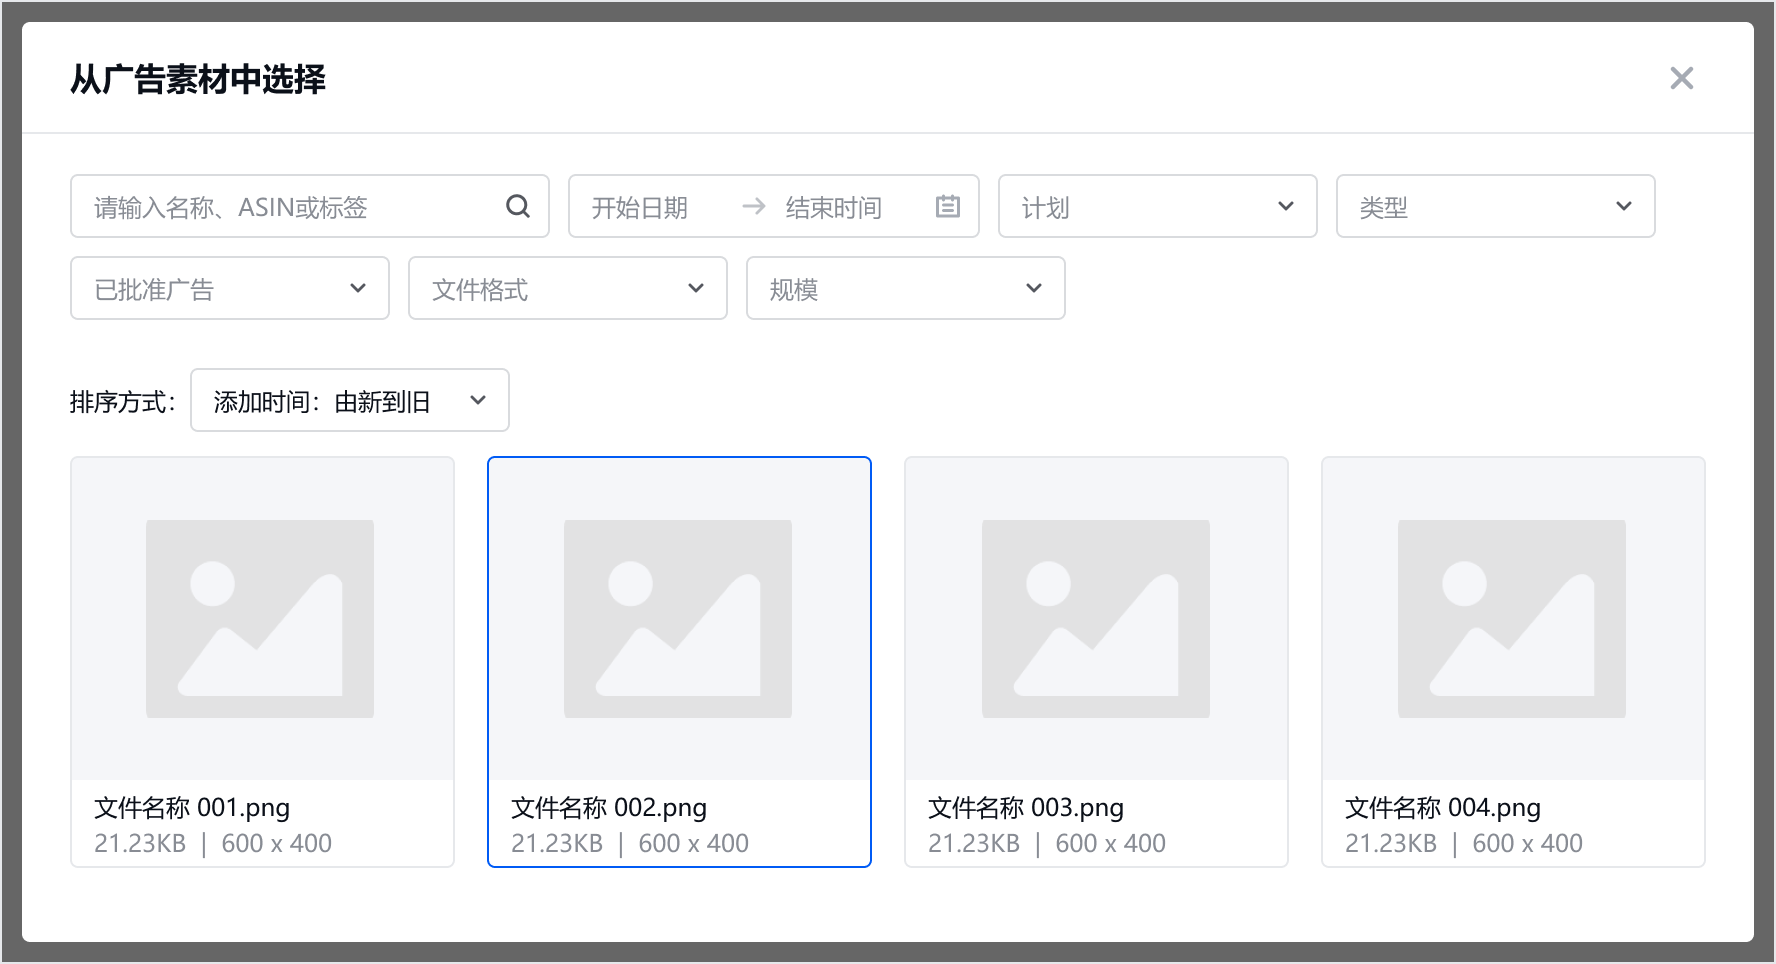Viewport: 1776px width, 964px height.
Task: Select thumbnail image of 文件名称 002.png
Action: click(679, 619)
